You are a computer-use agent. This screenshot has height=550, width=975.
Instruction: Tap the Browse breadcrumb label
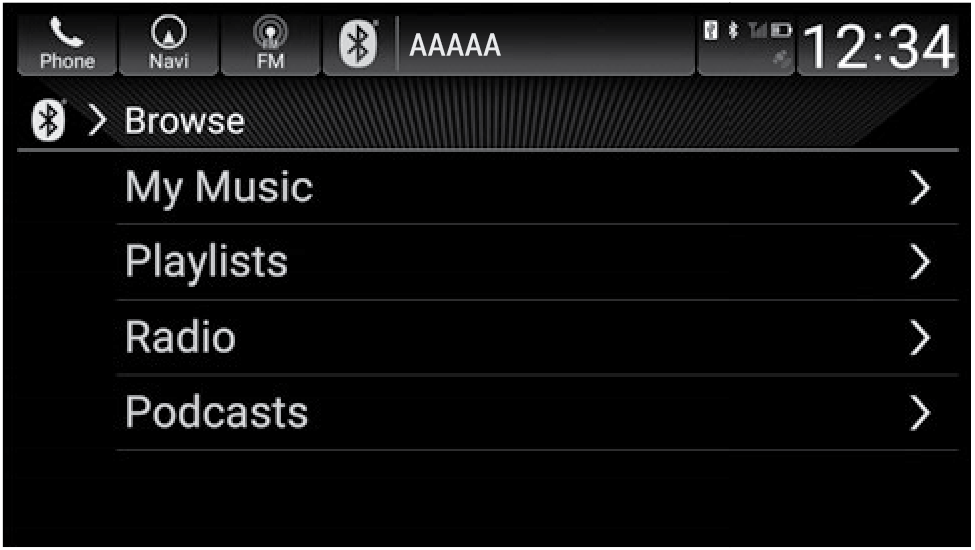(x=184, y=121)
